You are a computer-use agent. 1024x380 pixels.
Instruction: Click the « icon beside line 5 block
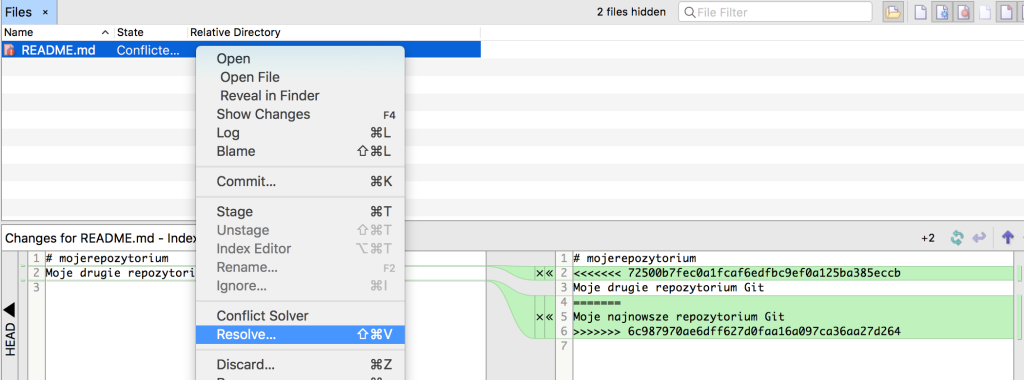(x=550, y=317)
